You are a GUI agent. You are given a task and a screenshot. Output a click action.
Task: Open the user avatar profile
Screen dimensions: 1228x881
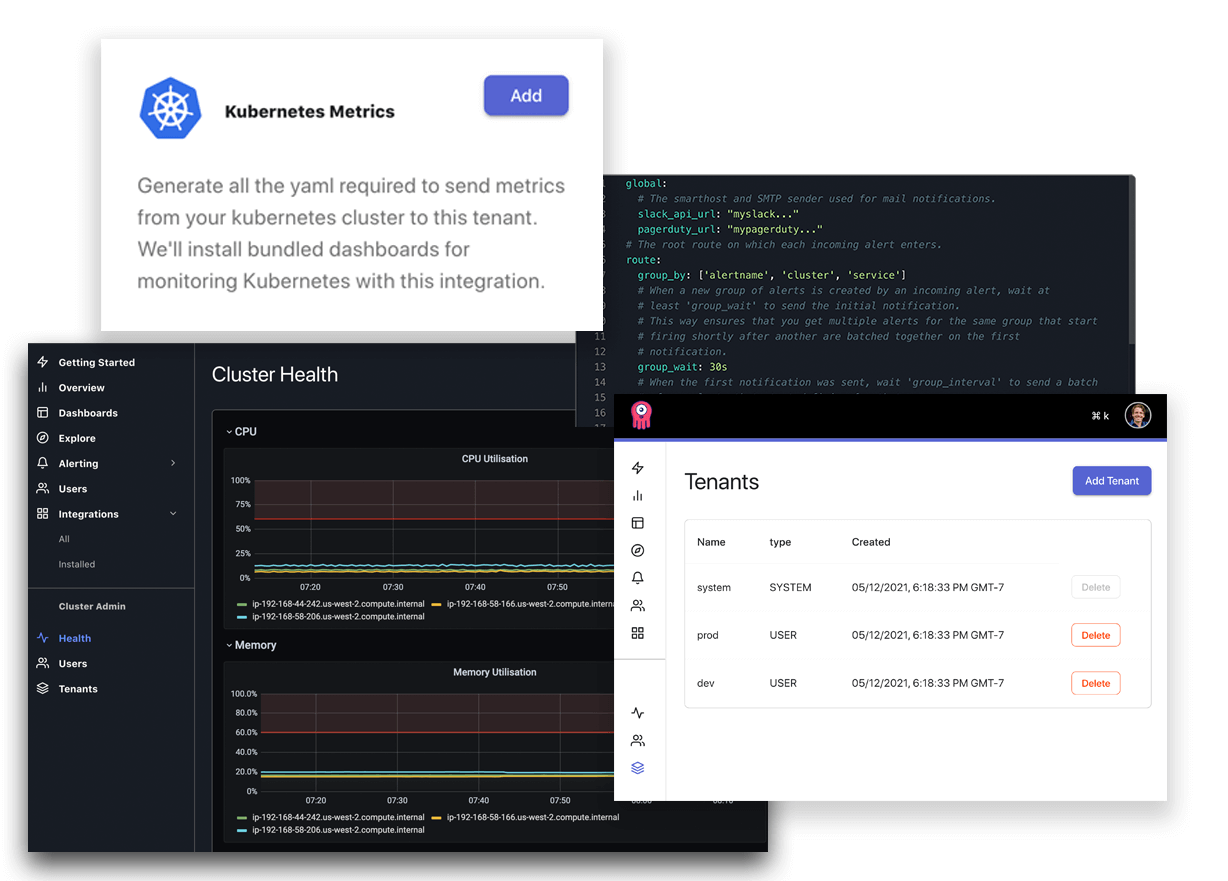coord(1138,415)
